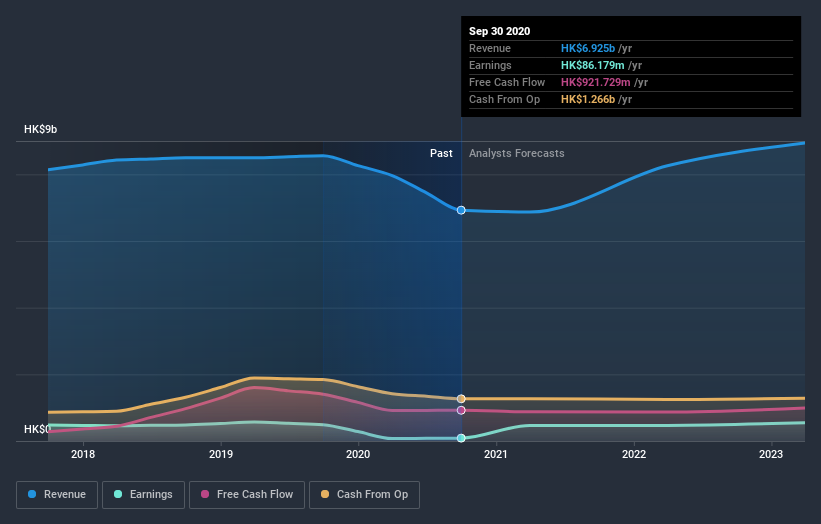Click the Past section label
Screen dimensions: 821x524
coord(441,153)
